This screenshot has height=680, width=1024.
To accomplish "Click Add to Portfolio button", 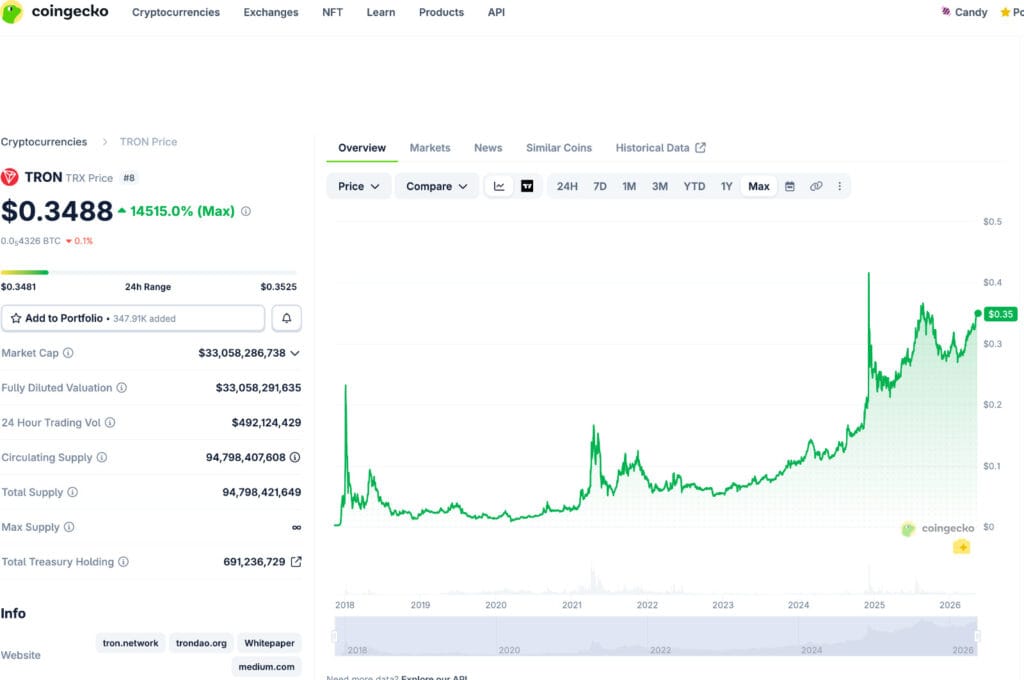I will point(133,318).
